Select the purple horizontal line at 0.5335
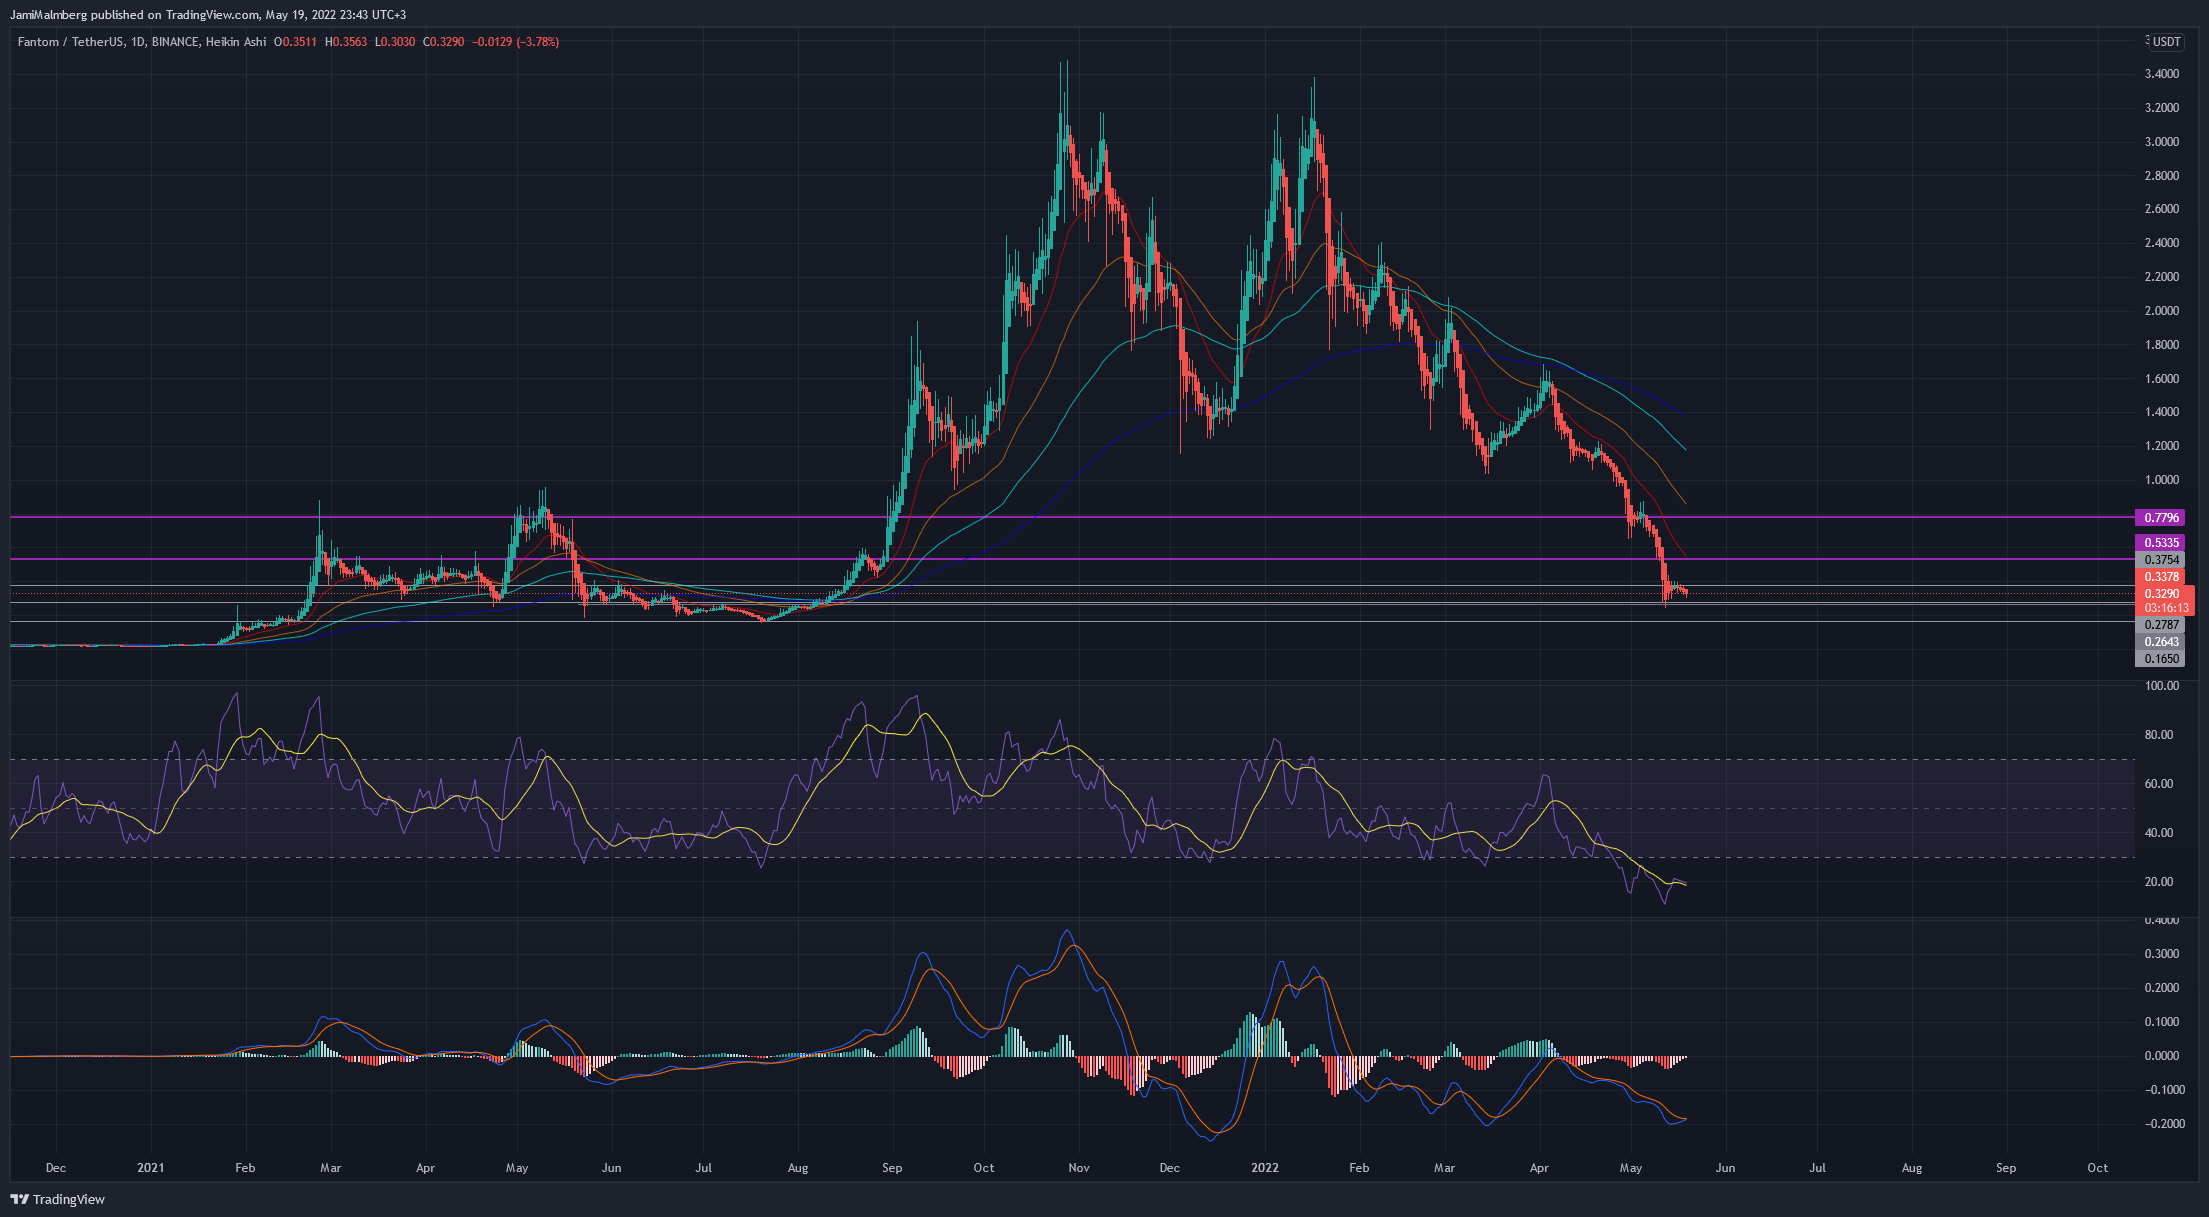The width and height of the screenshot is (2209, 1217). tap(1072, 559)
